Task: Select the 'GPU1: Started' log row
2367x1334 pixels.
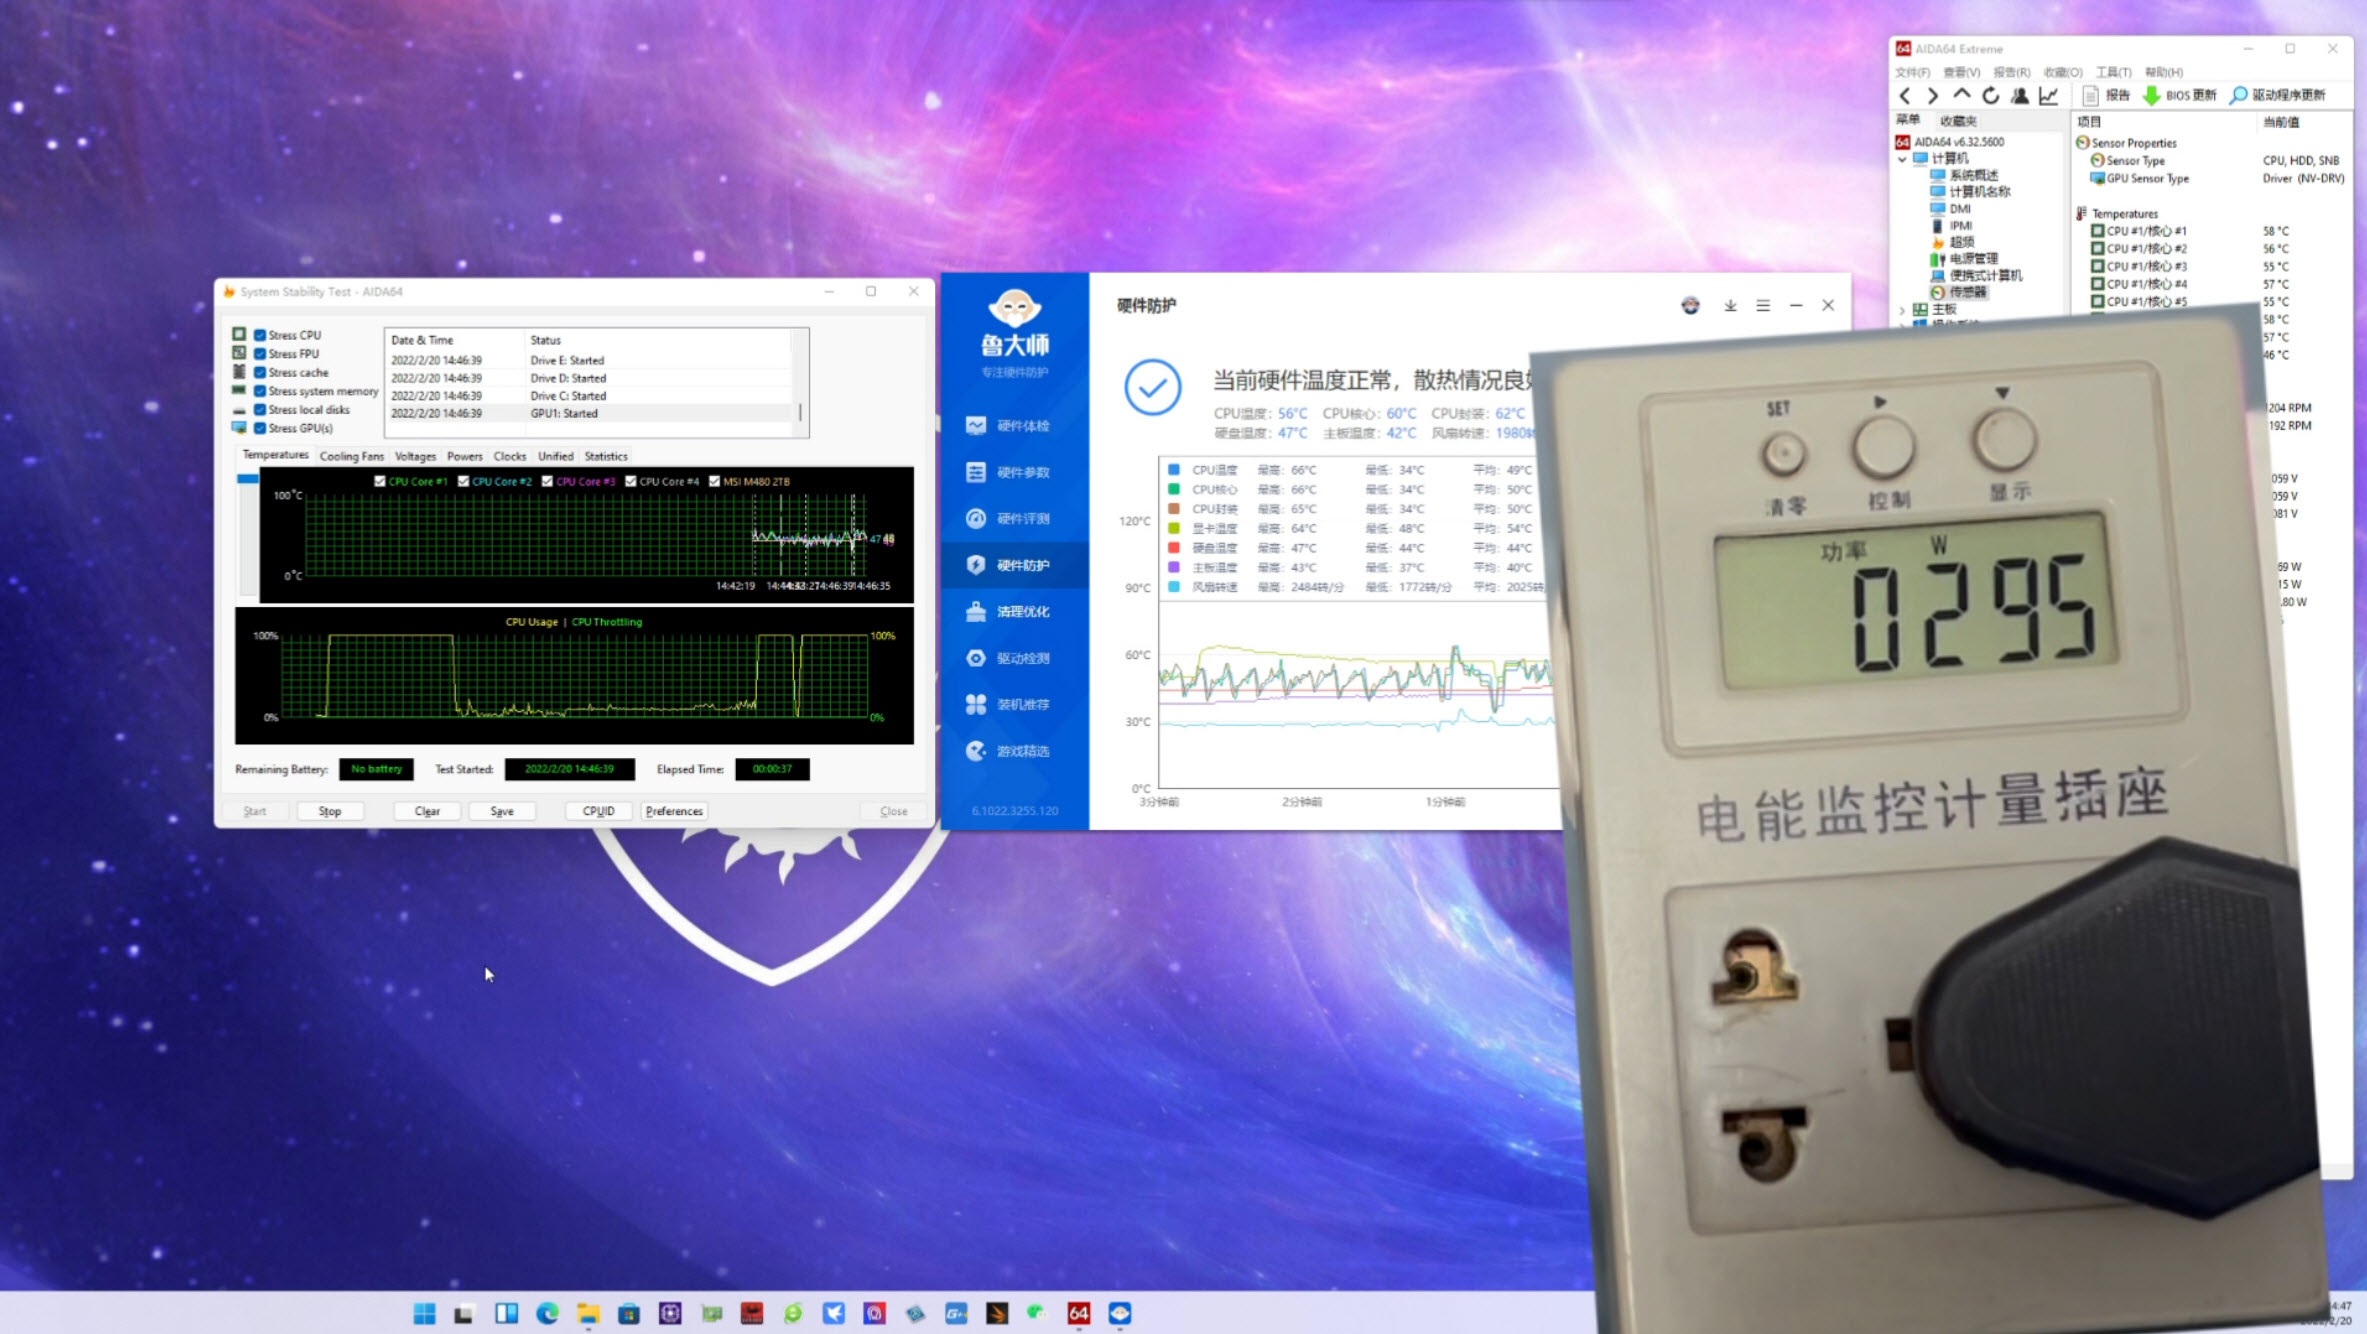Action: pyautogui.click(x=589, y=413)
